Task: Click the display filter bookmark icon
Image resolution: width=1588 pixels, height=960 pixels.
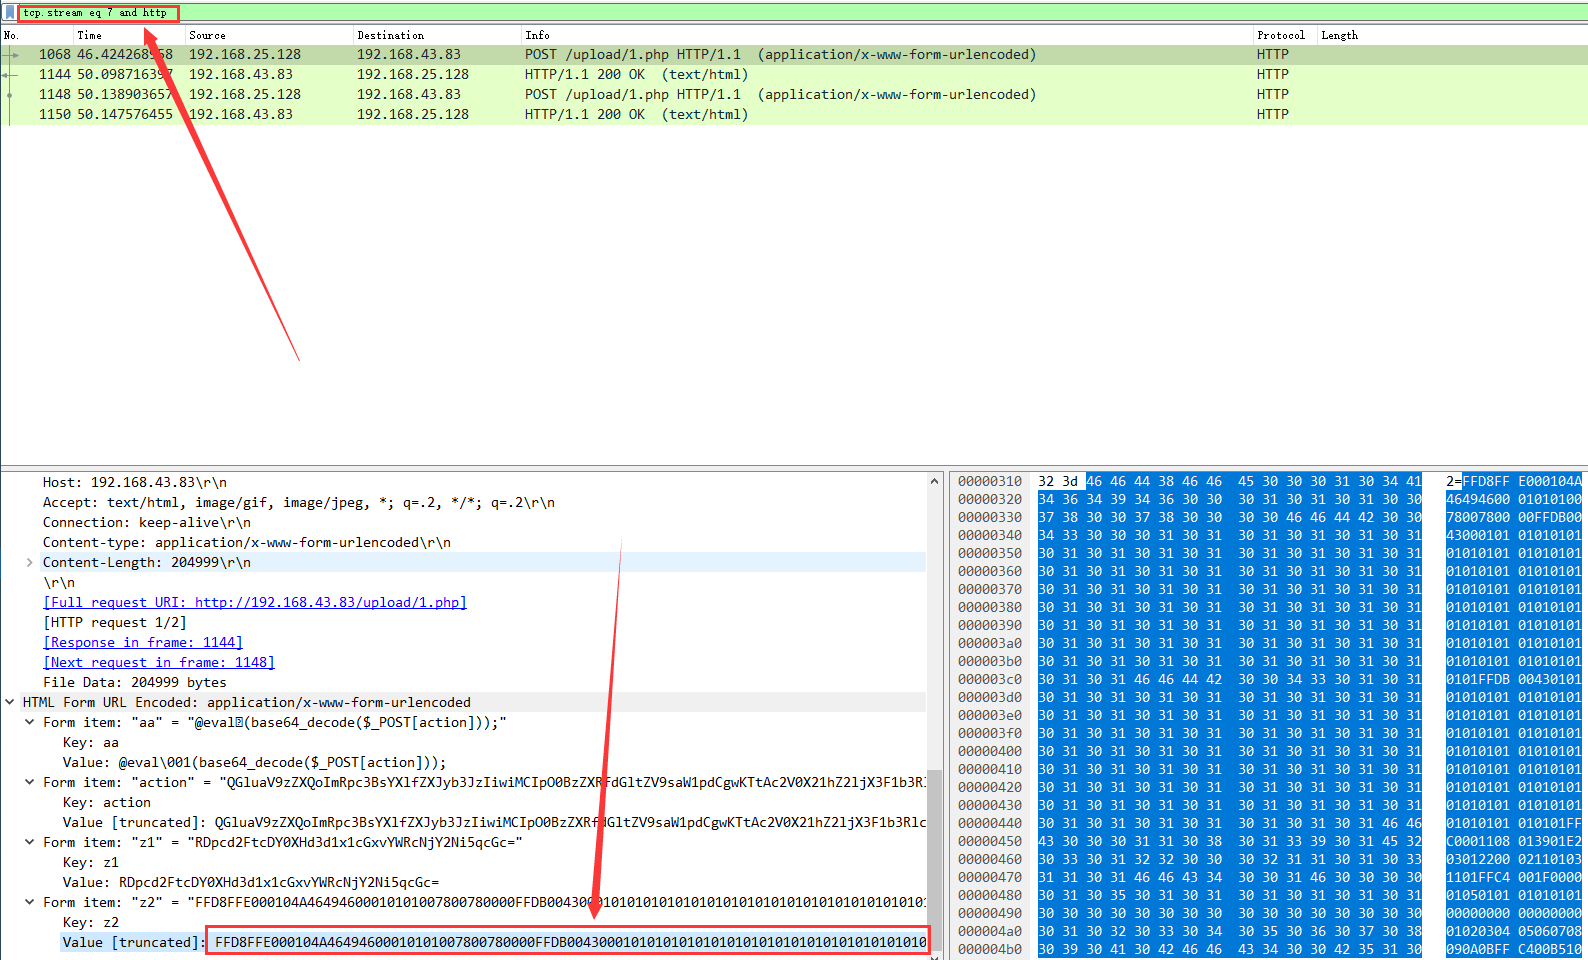Action: pyautogui.click(x=9, y=13)
